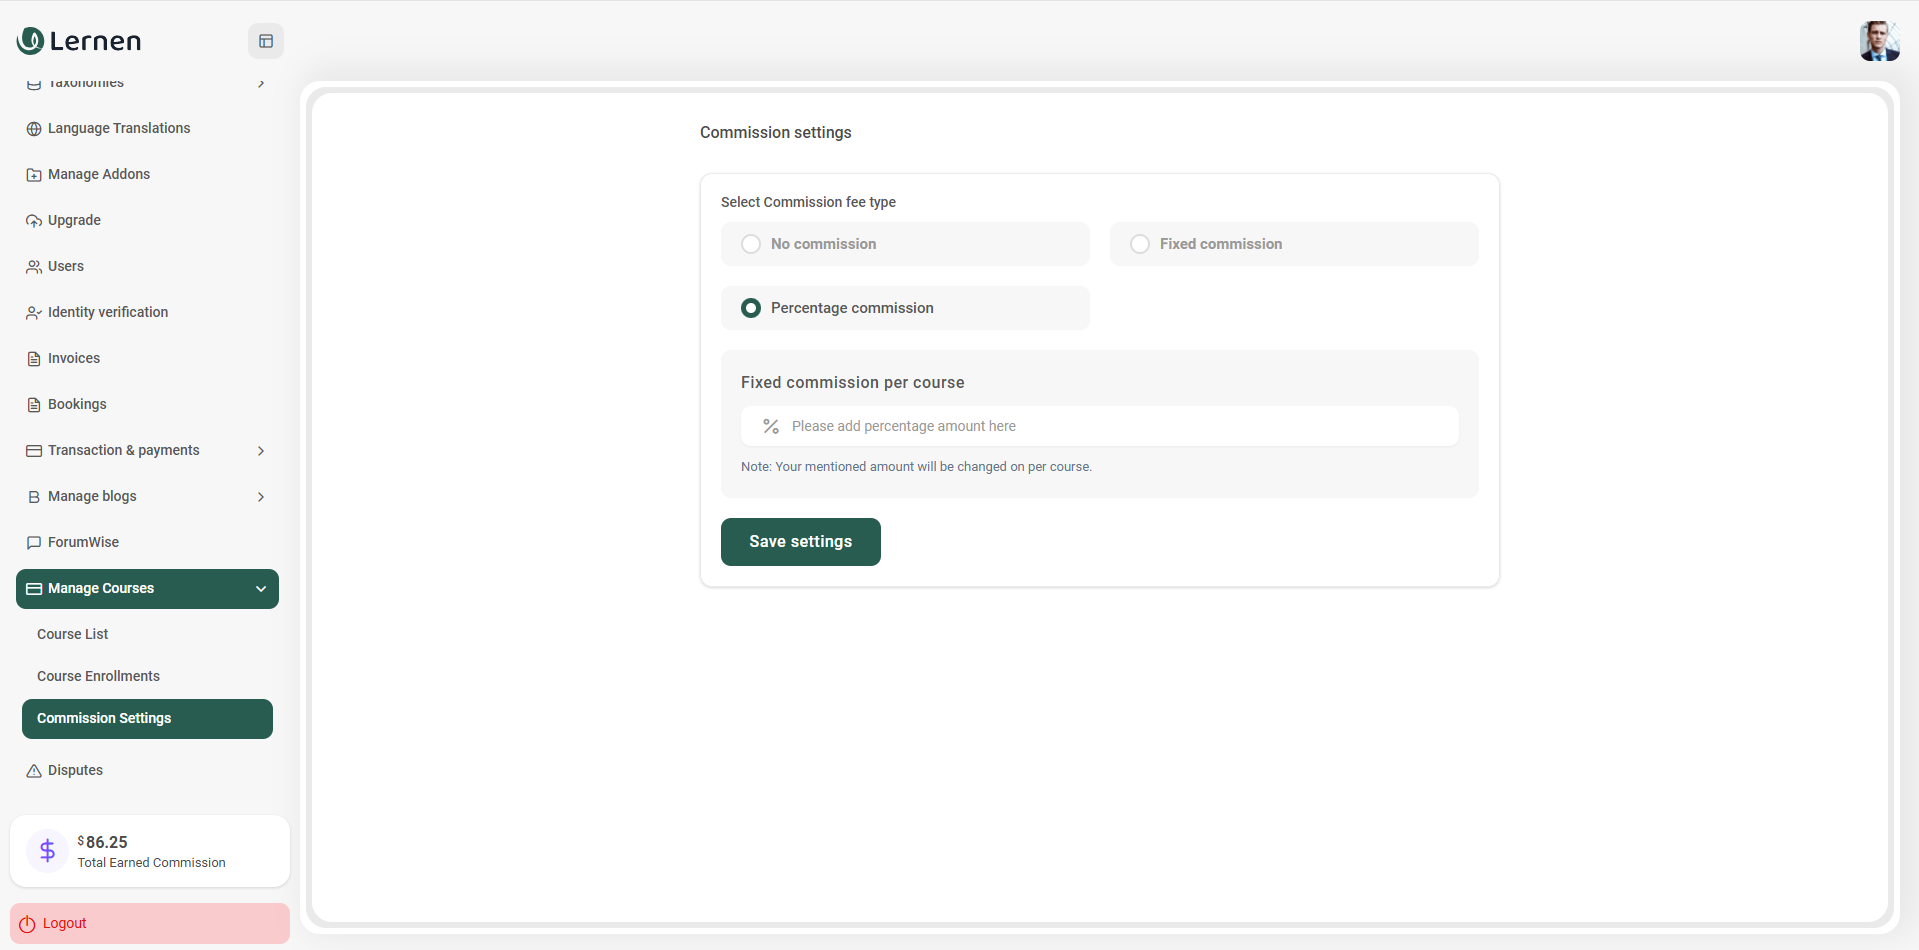
Task: Click the Manage Addons icon
Action: point(34,175)
